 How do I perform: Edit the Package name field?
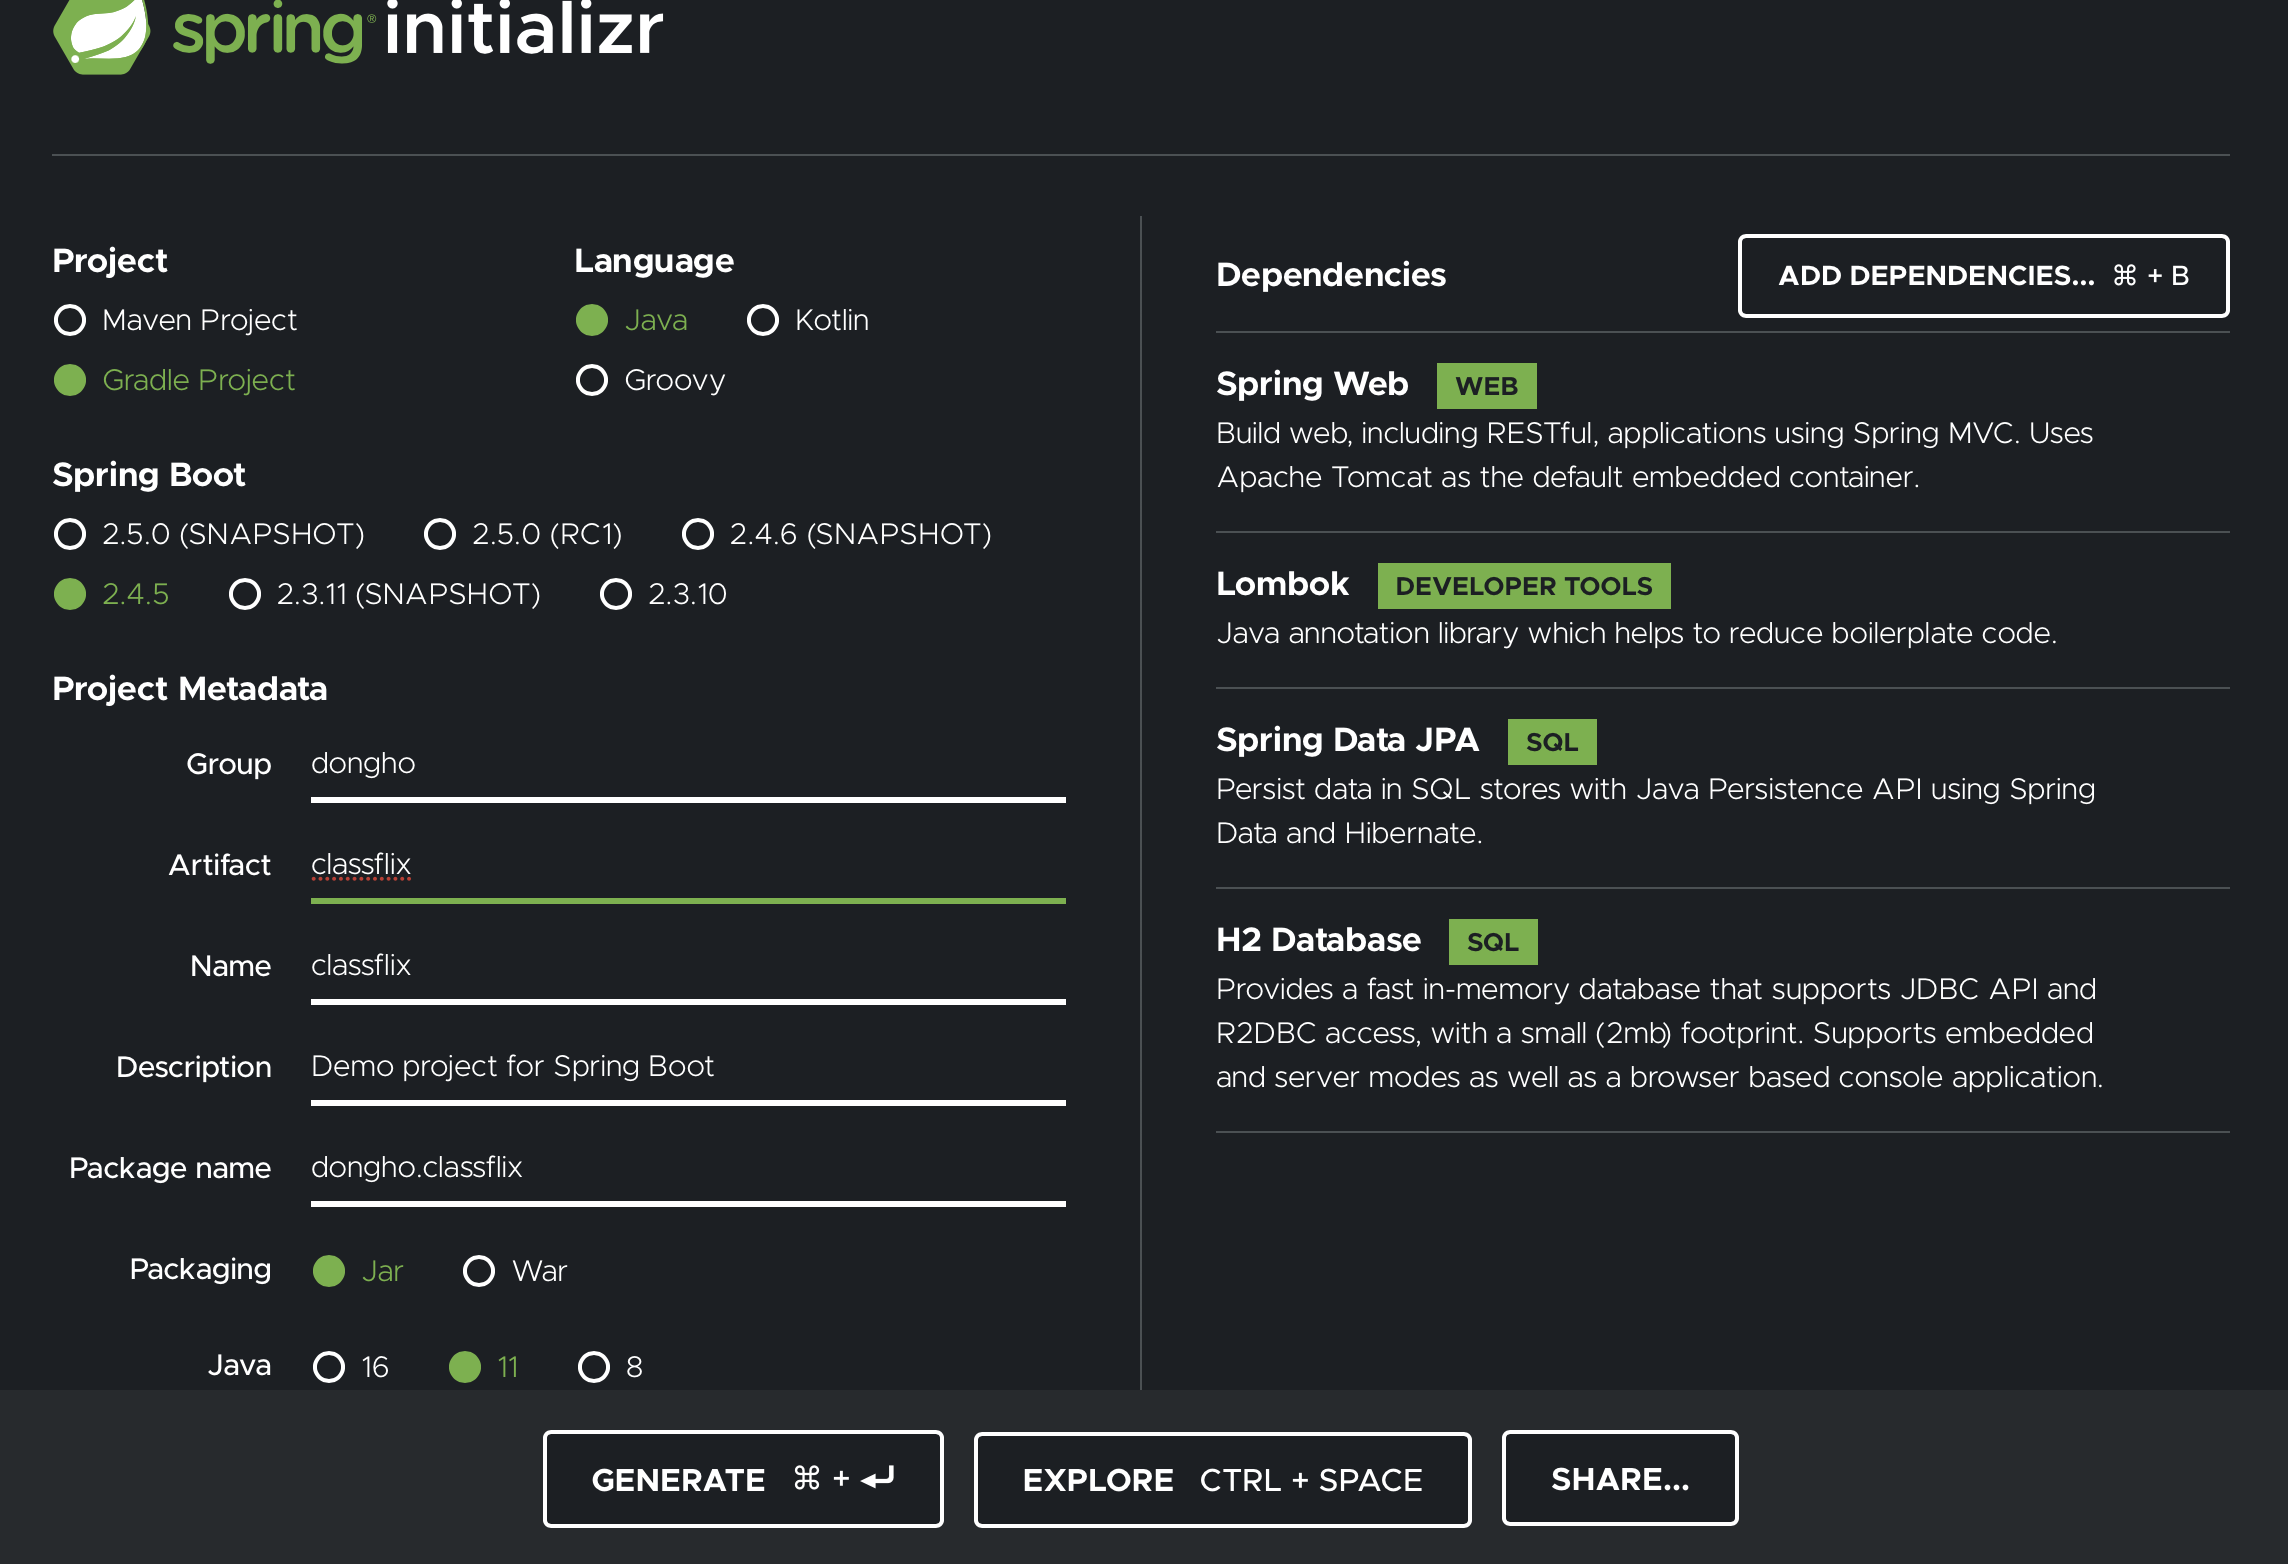[686, 1168]
